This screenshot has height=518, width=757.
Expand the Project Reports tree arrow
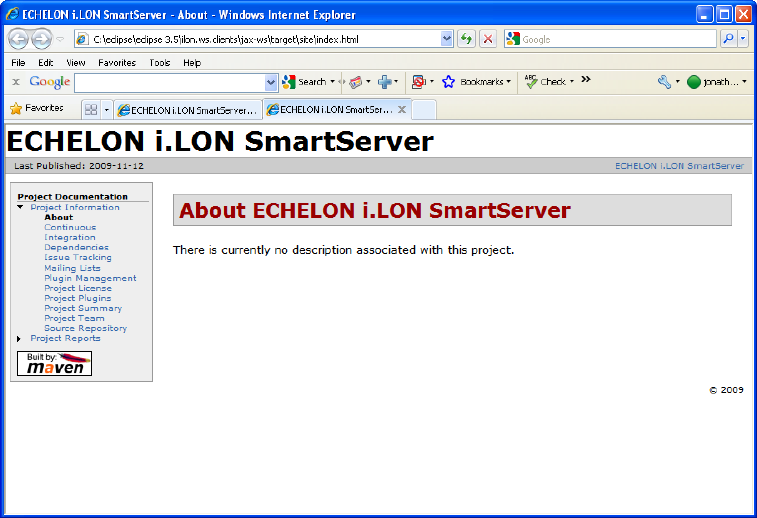pos(19,339)
